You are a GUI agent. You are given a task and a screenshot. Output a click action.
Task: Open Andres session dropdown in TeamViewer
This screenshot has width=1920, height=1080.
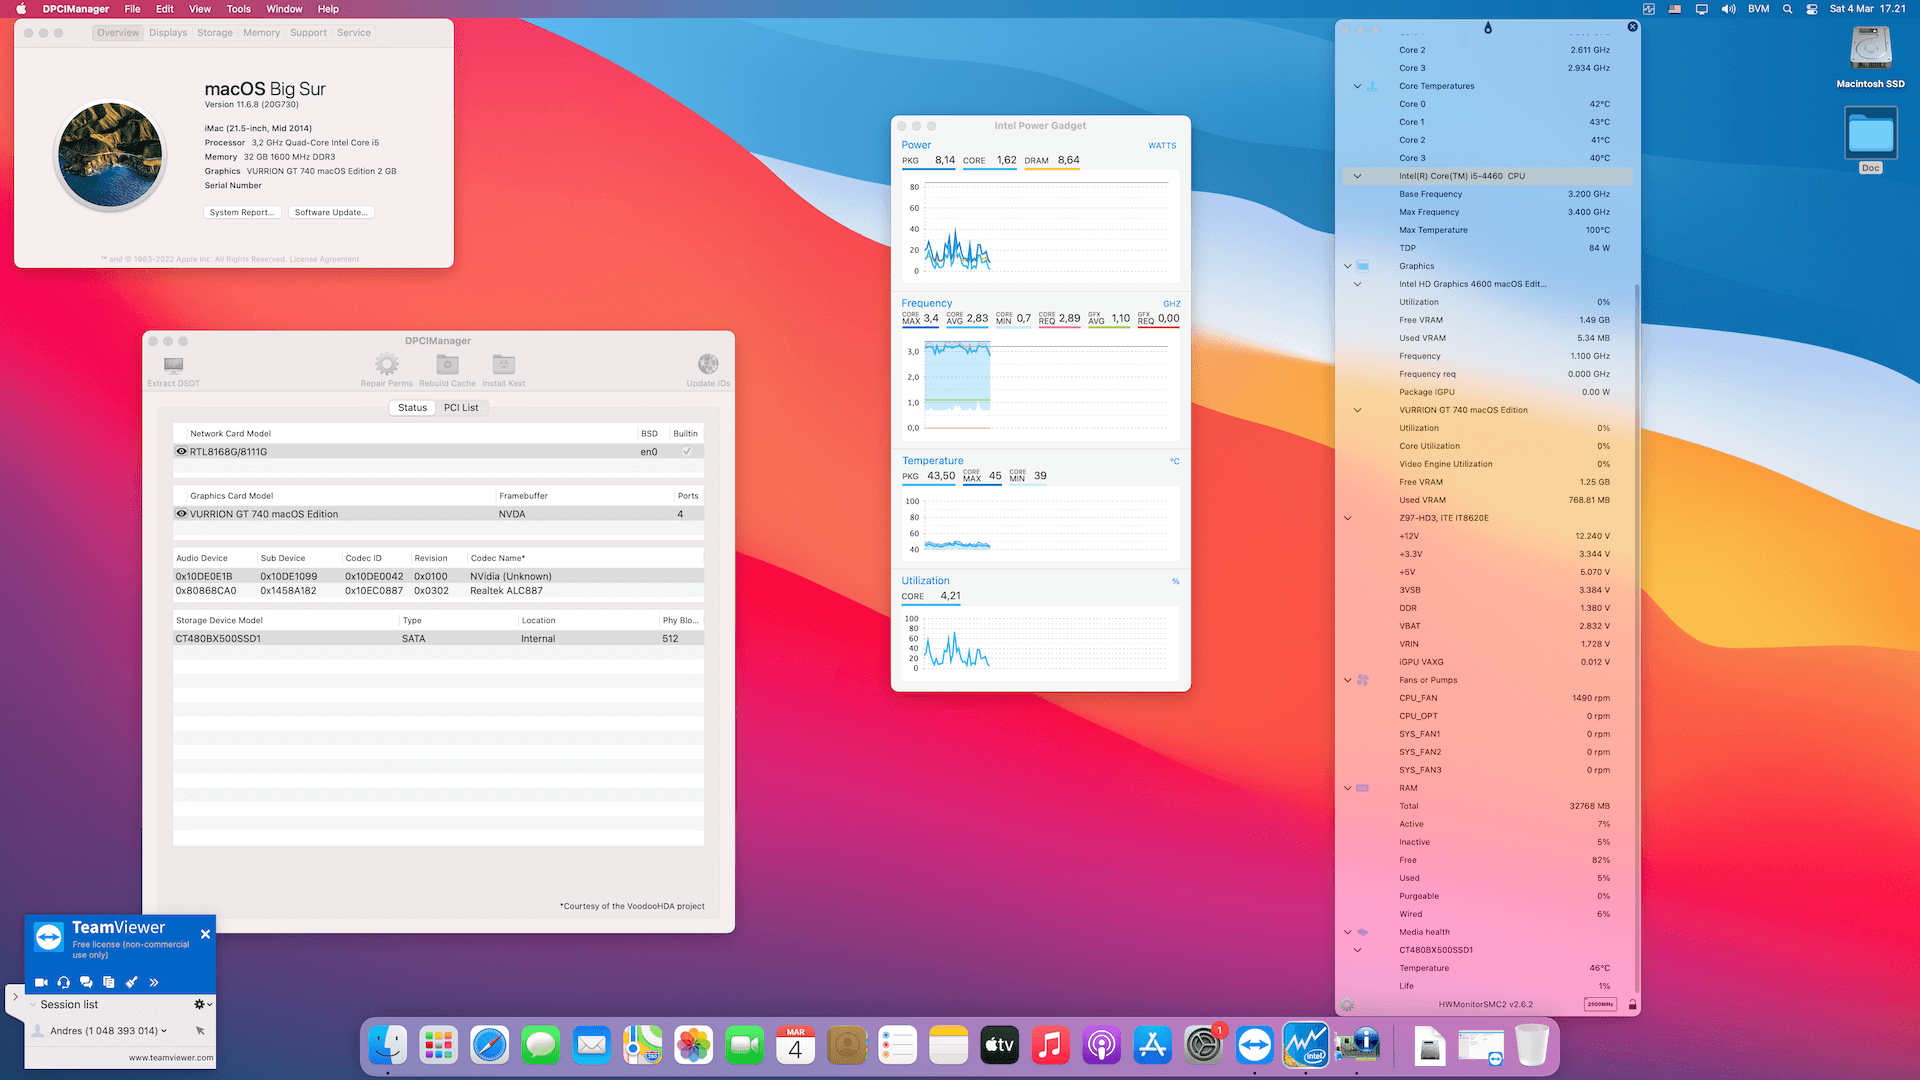[x=164, y=1031]
